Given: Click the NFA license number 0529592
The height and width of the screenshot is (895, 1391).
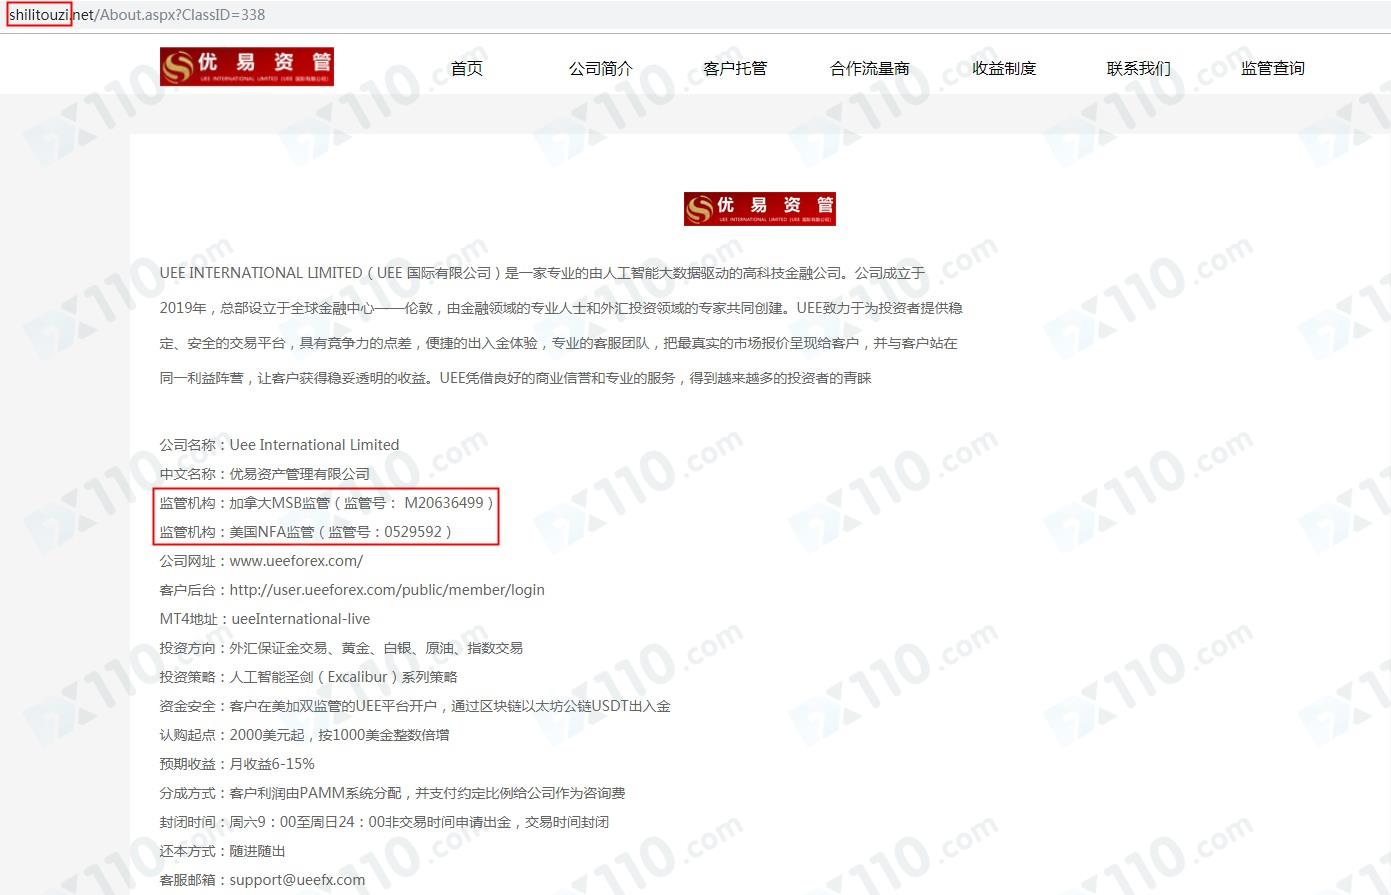Looking at the screenshot, I should pyautogui.click(x=413, y=532).
